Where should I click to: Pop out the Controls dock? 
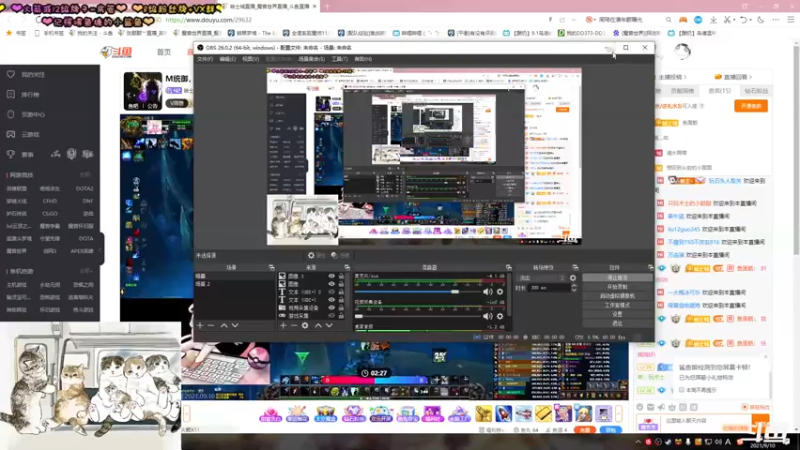(x=651, y=267)
